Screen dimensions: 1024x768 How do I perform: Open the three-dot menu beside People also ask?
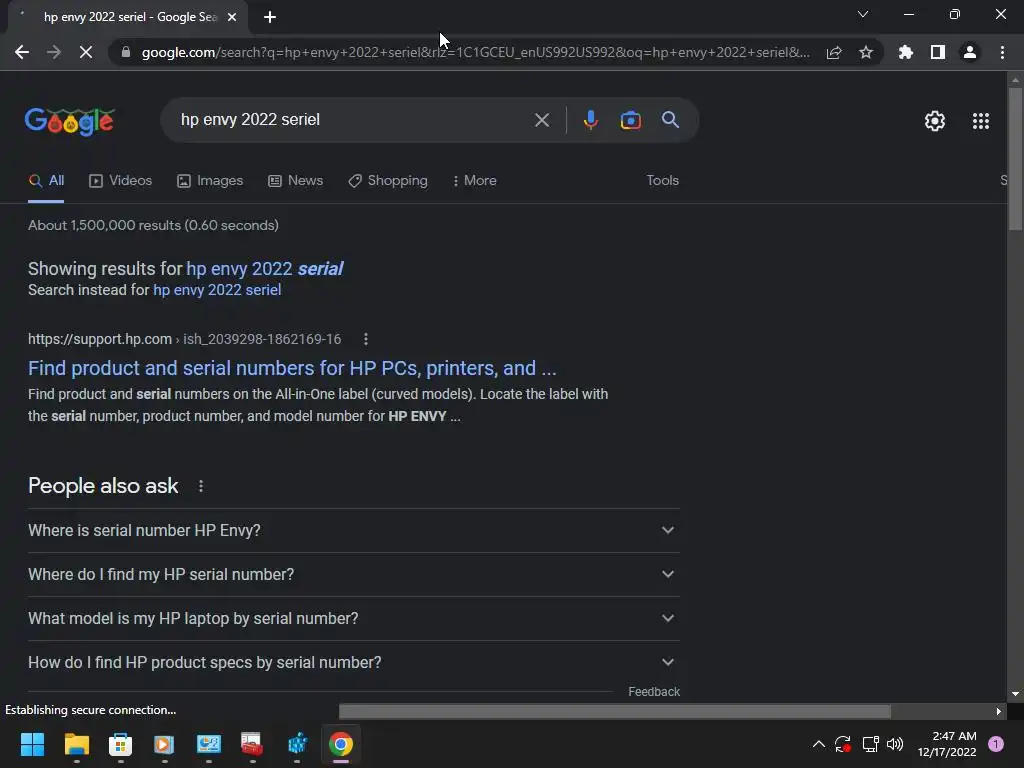201,486
